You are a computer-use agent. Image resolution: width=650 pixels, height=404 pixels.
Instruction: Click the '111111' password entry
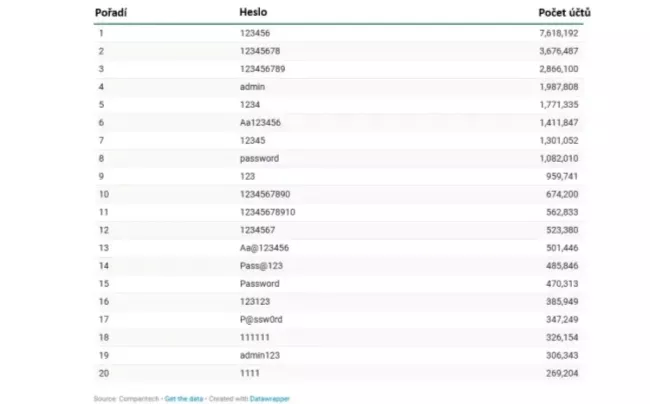point(254,337)
